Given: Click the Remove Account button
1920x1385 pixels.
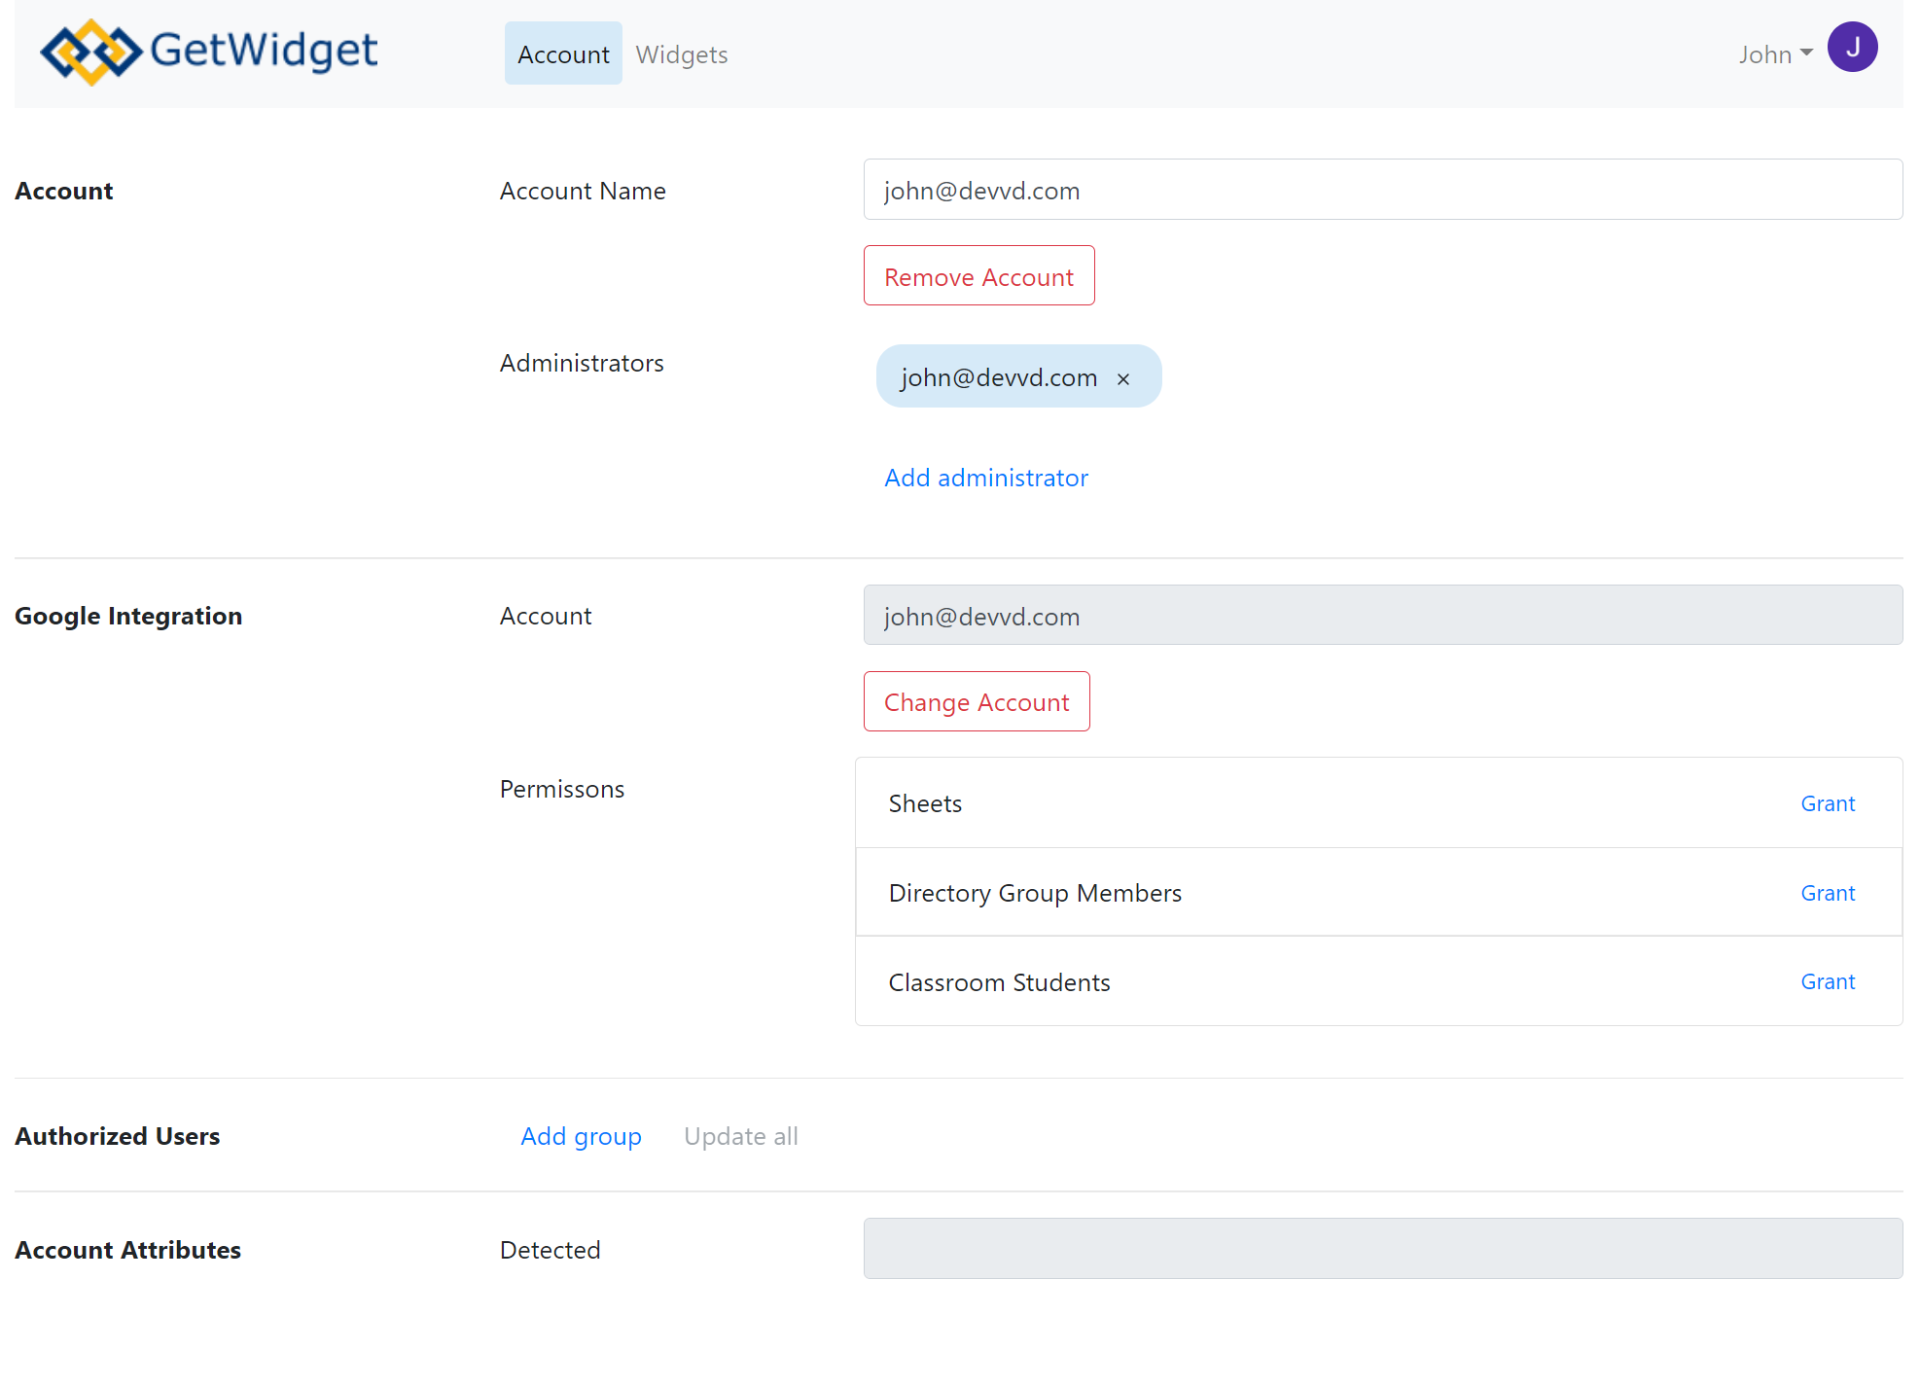Looking at the screenshot, I should point(978,276).
